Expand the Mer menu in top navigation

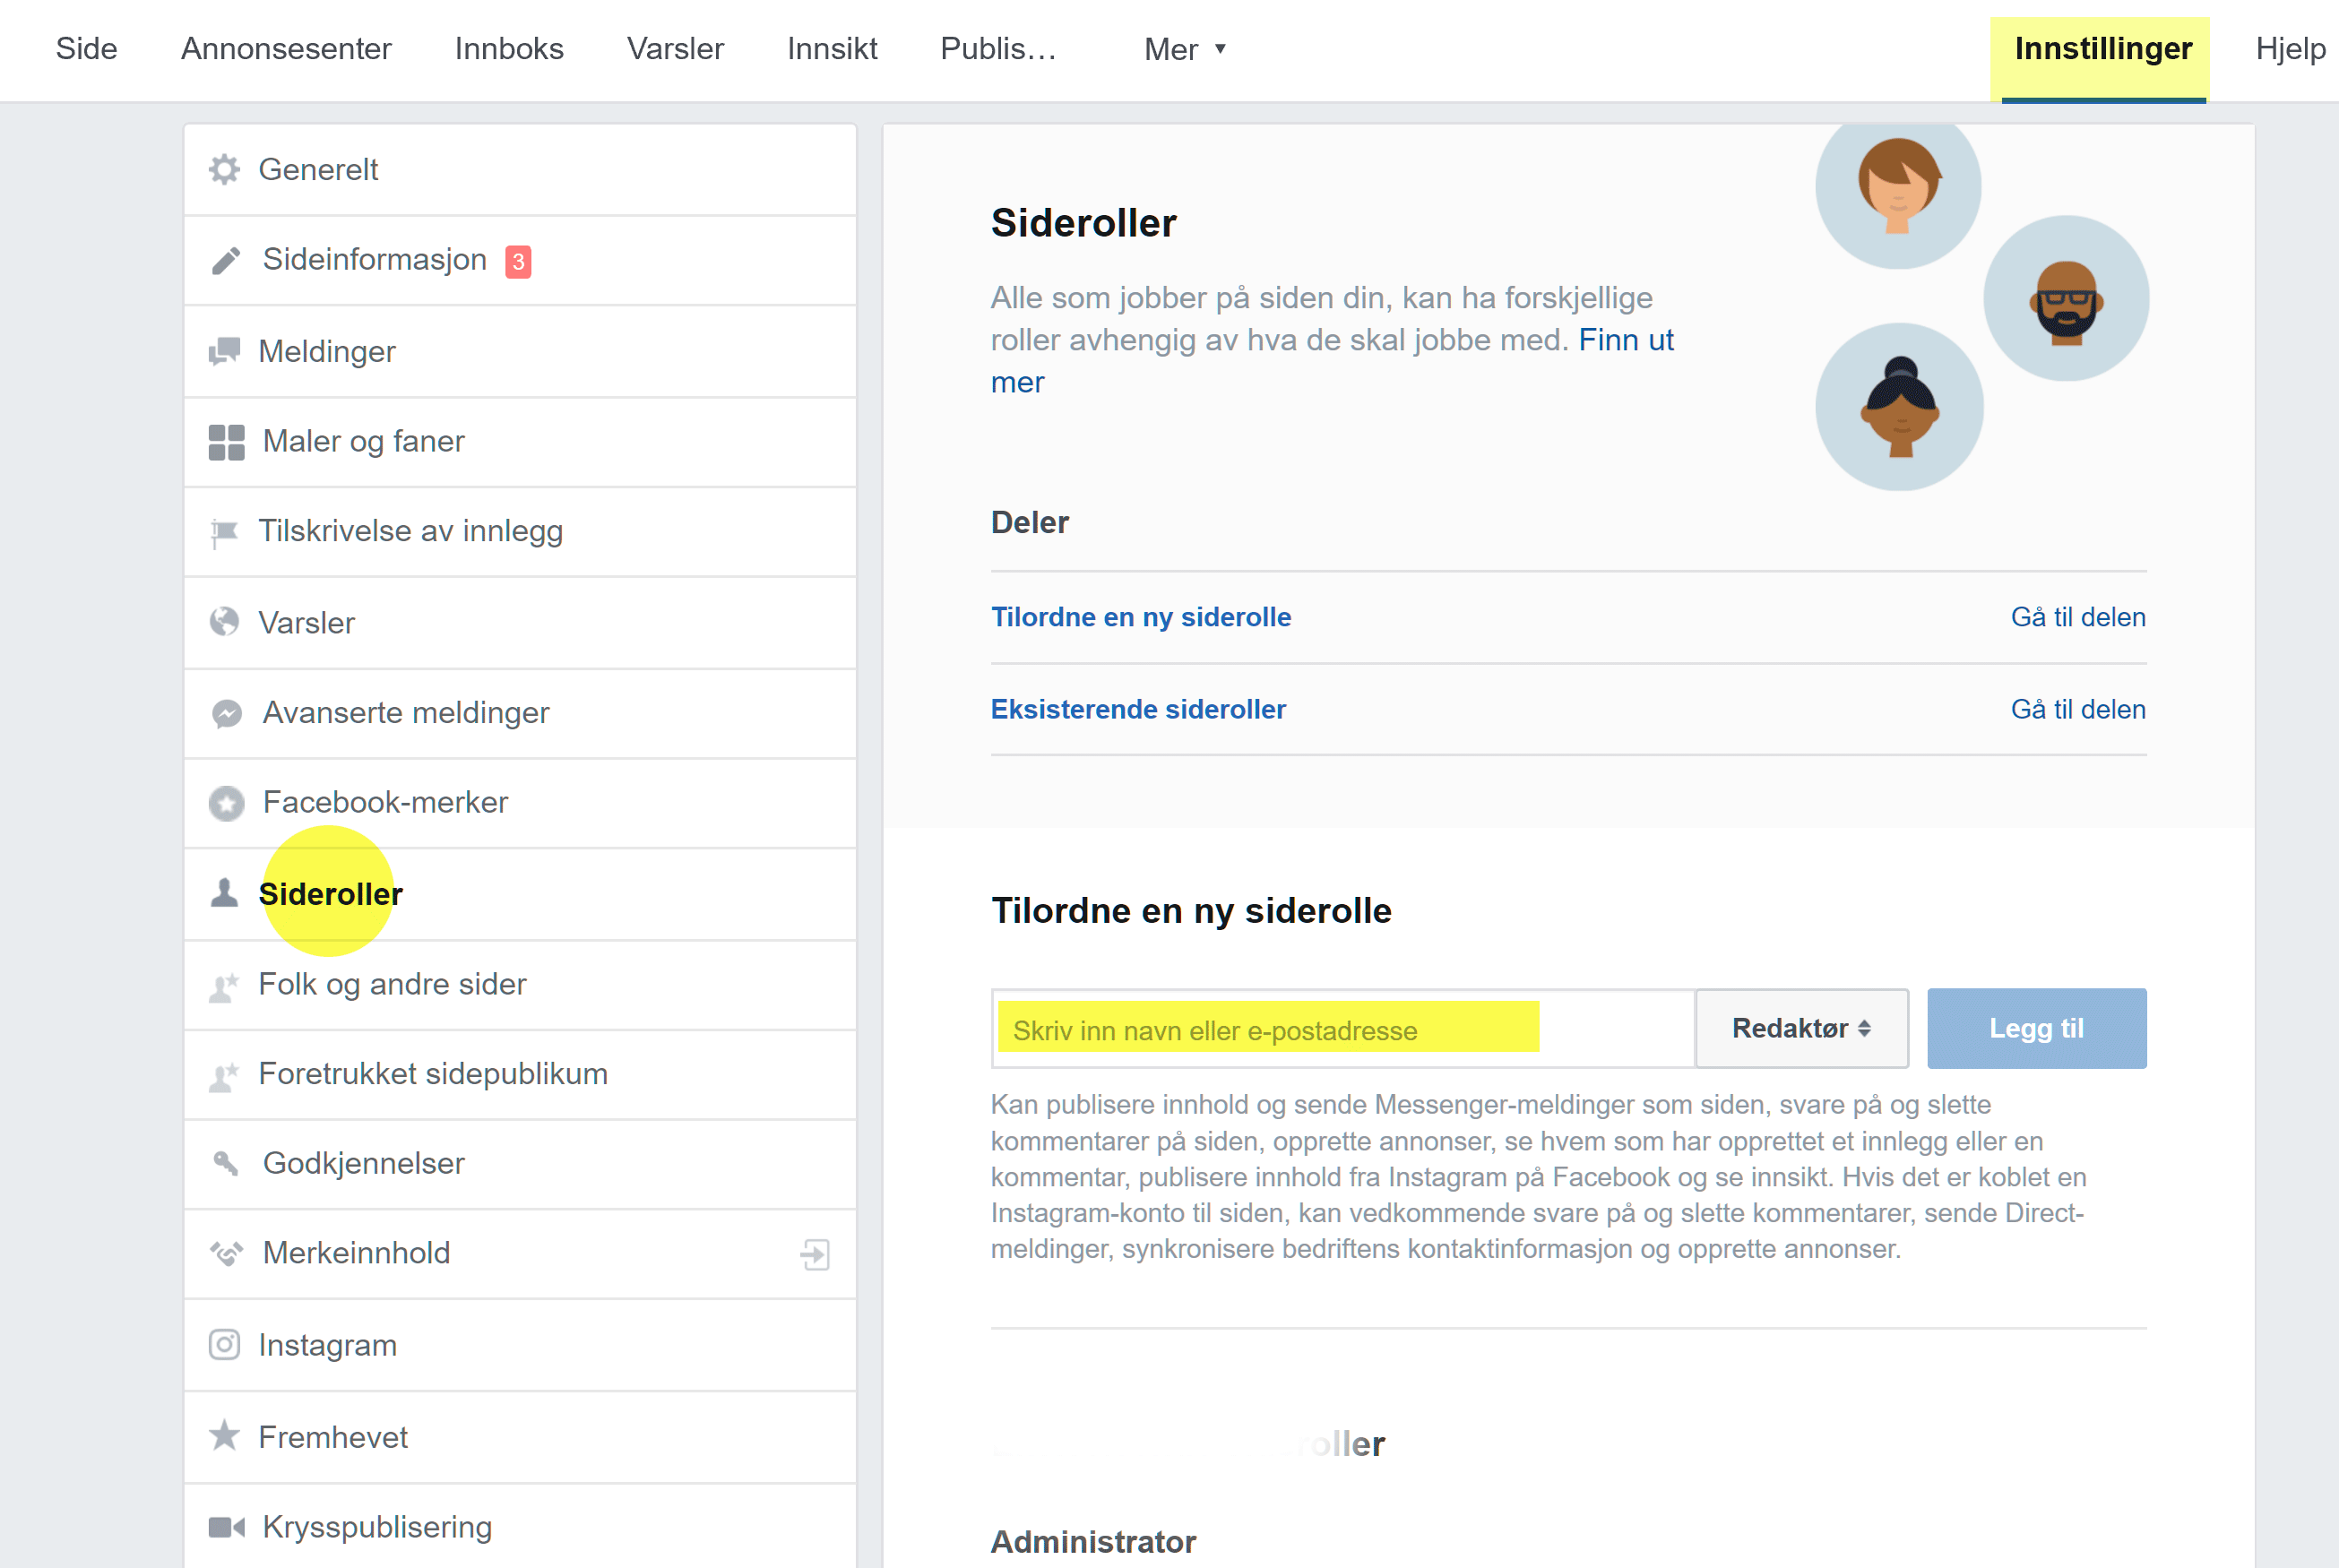(x=1186, y=49)
